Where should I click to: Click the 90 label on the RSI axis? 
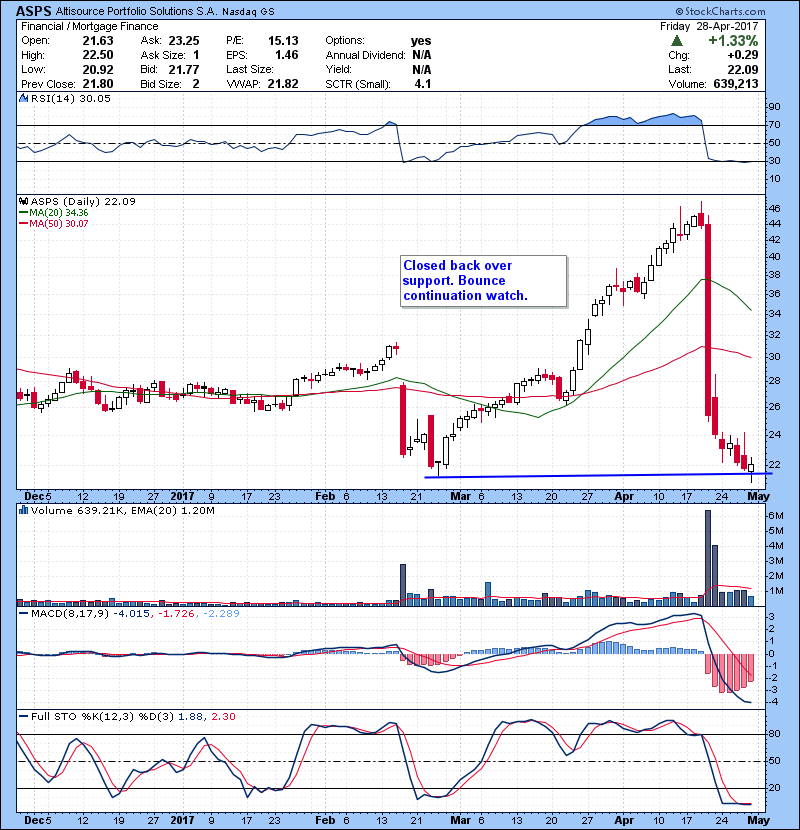(x=774, y=107)
